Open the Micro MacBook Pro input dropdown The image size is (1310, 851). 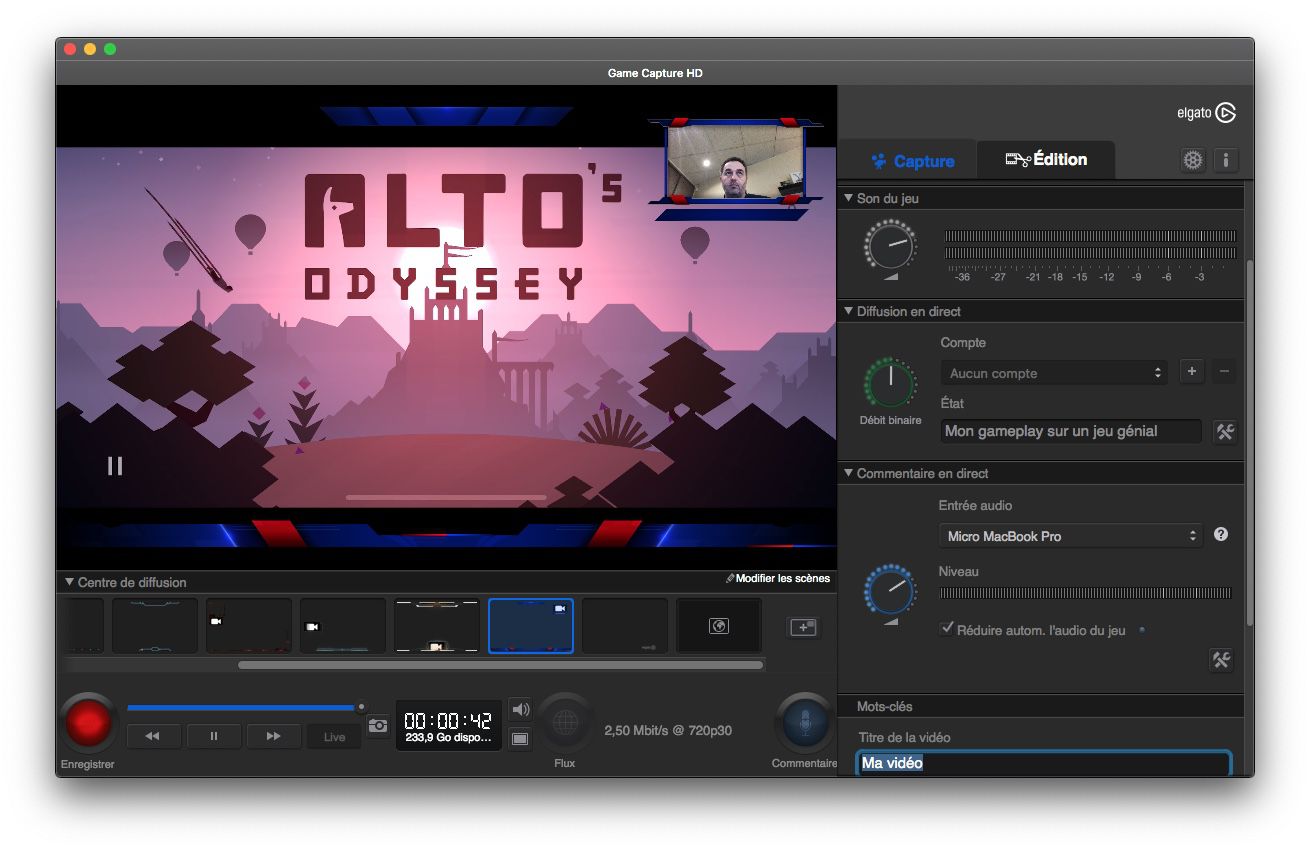coord(1070,536)
